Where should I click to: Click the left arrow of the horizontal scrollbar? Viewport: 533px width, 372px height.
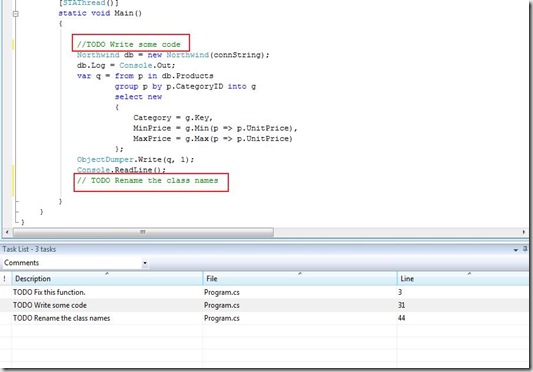[x=7, y=232]
